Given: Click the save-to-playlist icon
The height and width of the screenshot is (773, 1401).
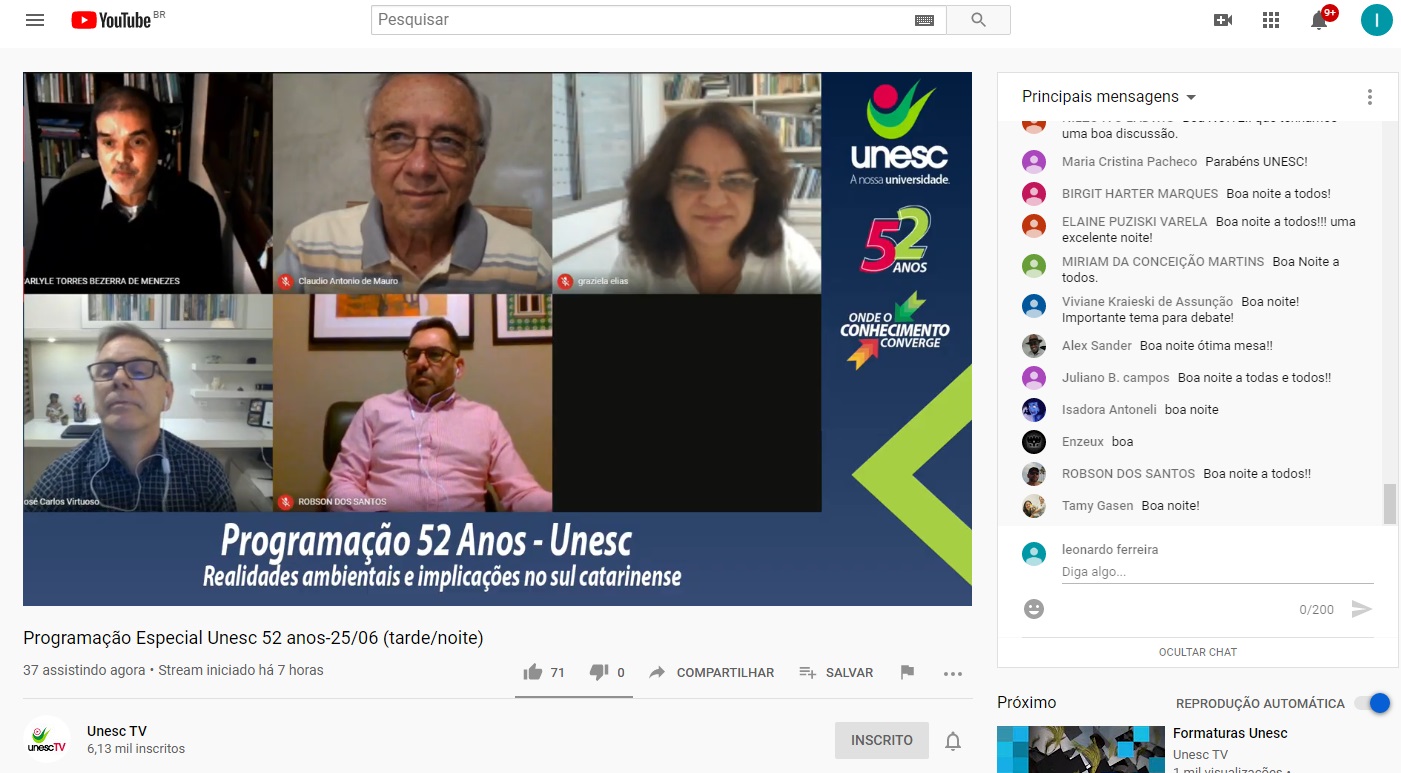Looking at the screenshot, I should tap(808, 673).
